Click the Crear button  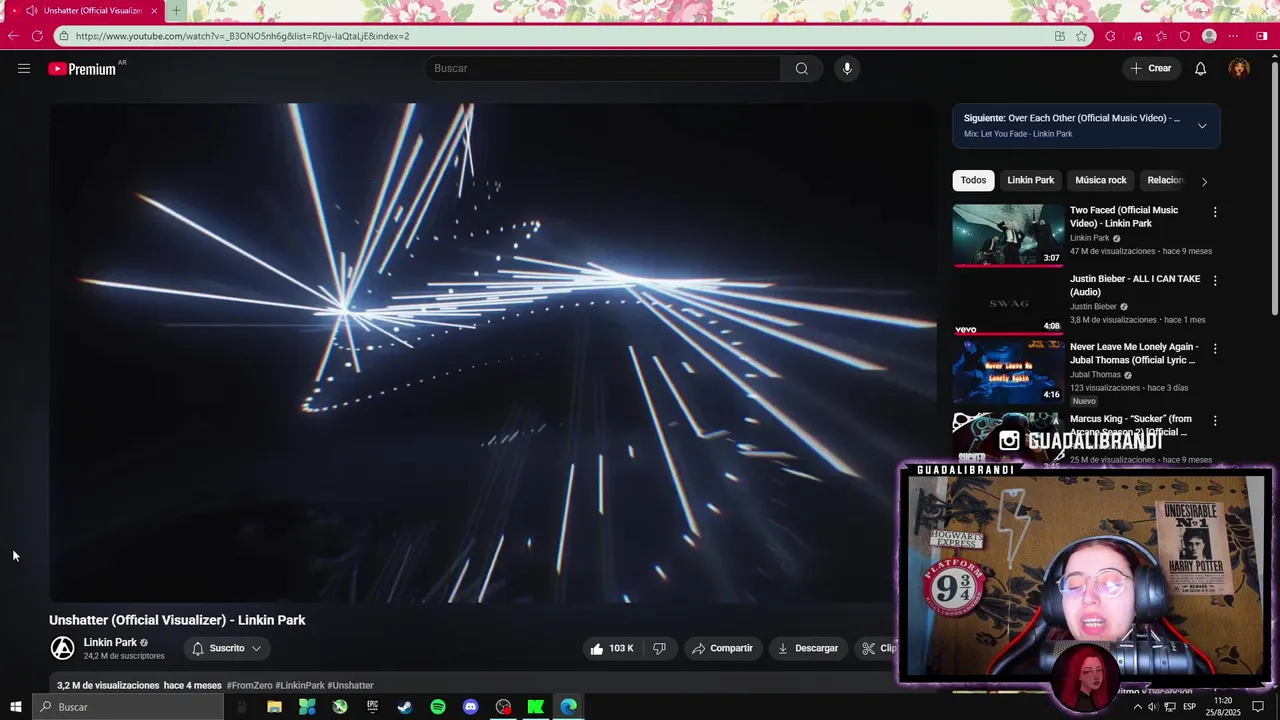[x=1150, y=68]
